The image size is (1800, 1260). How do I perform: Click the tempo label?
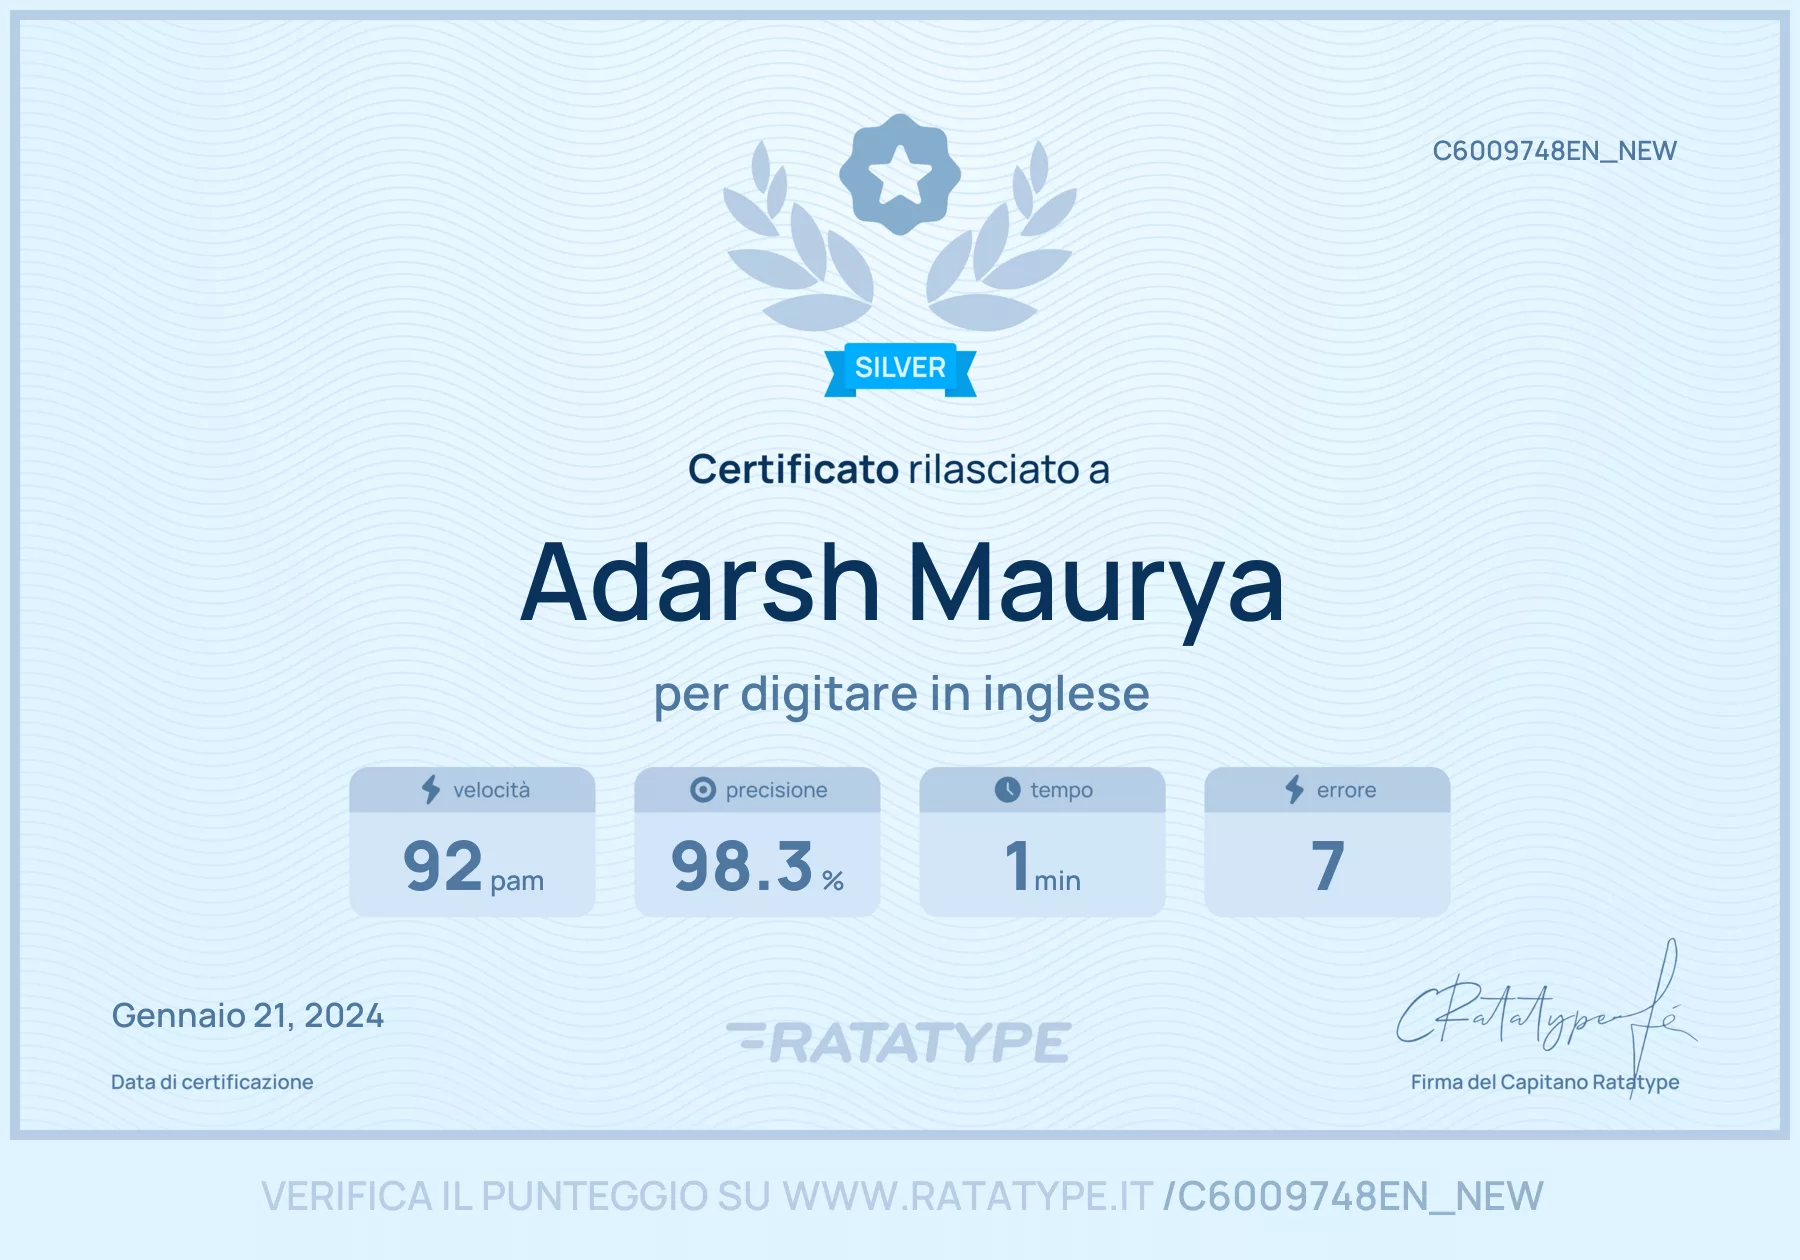click(1061, 790)
